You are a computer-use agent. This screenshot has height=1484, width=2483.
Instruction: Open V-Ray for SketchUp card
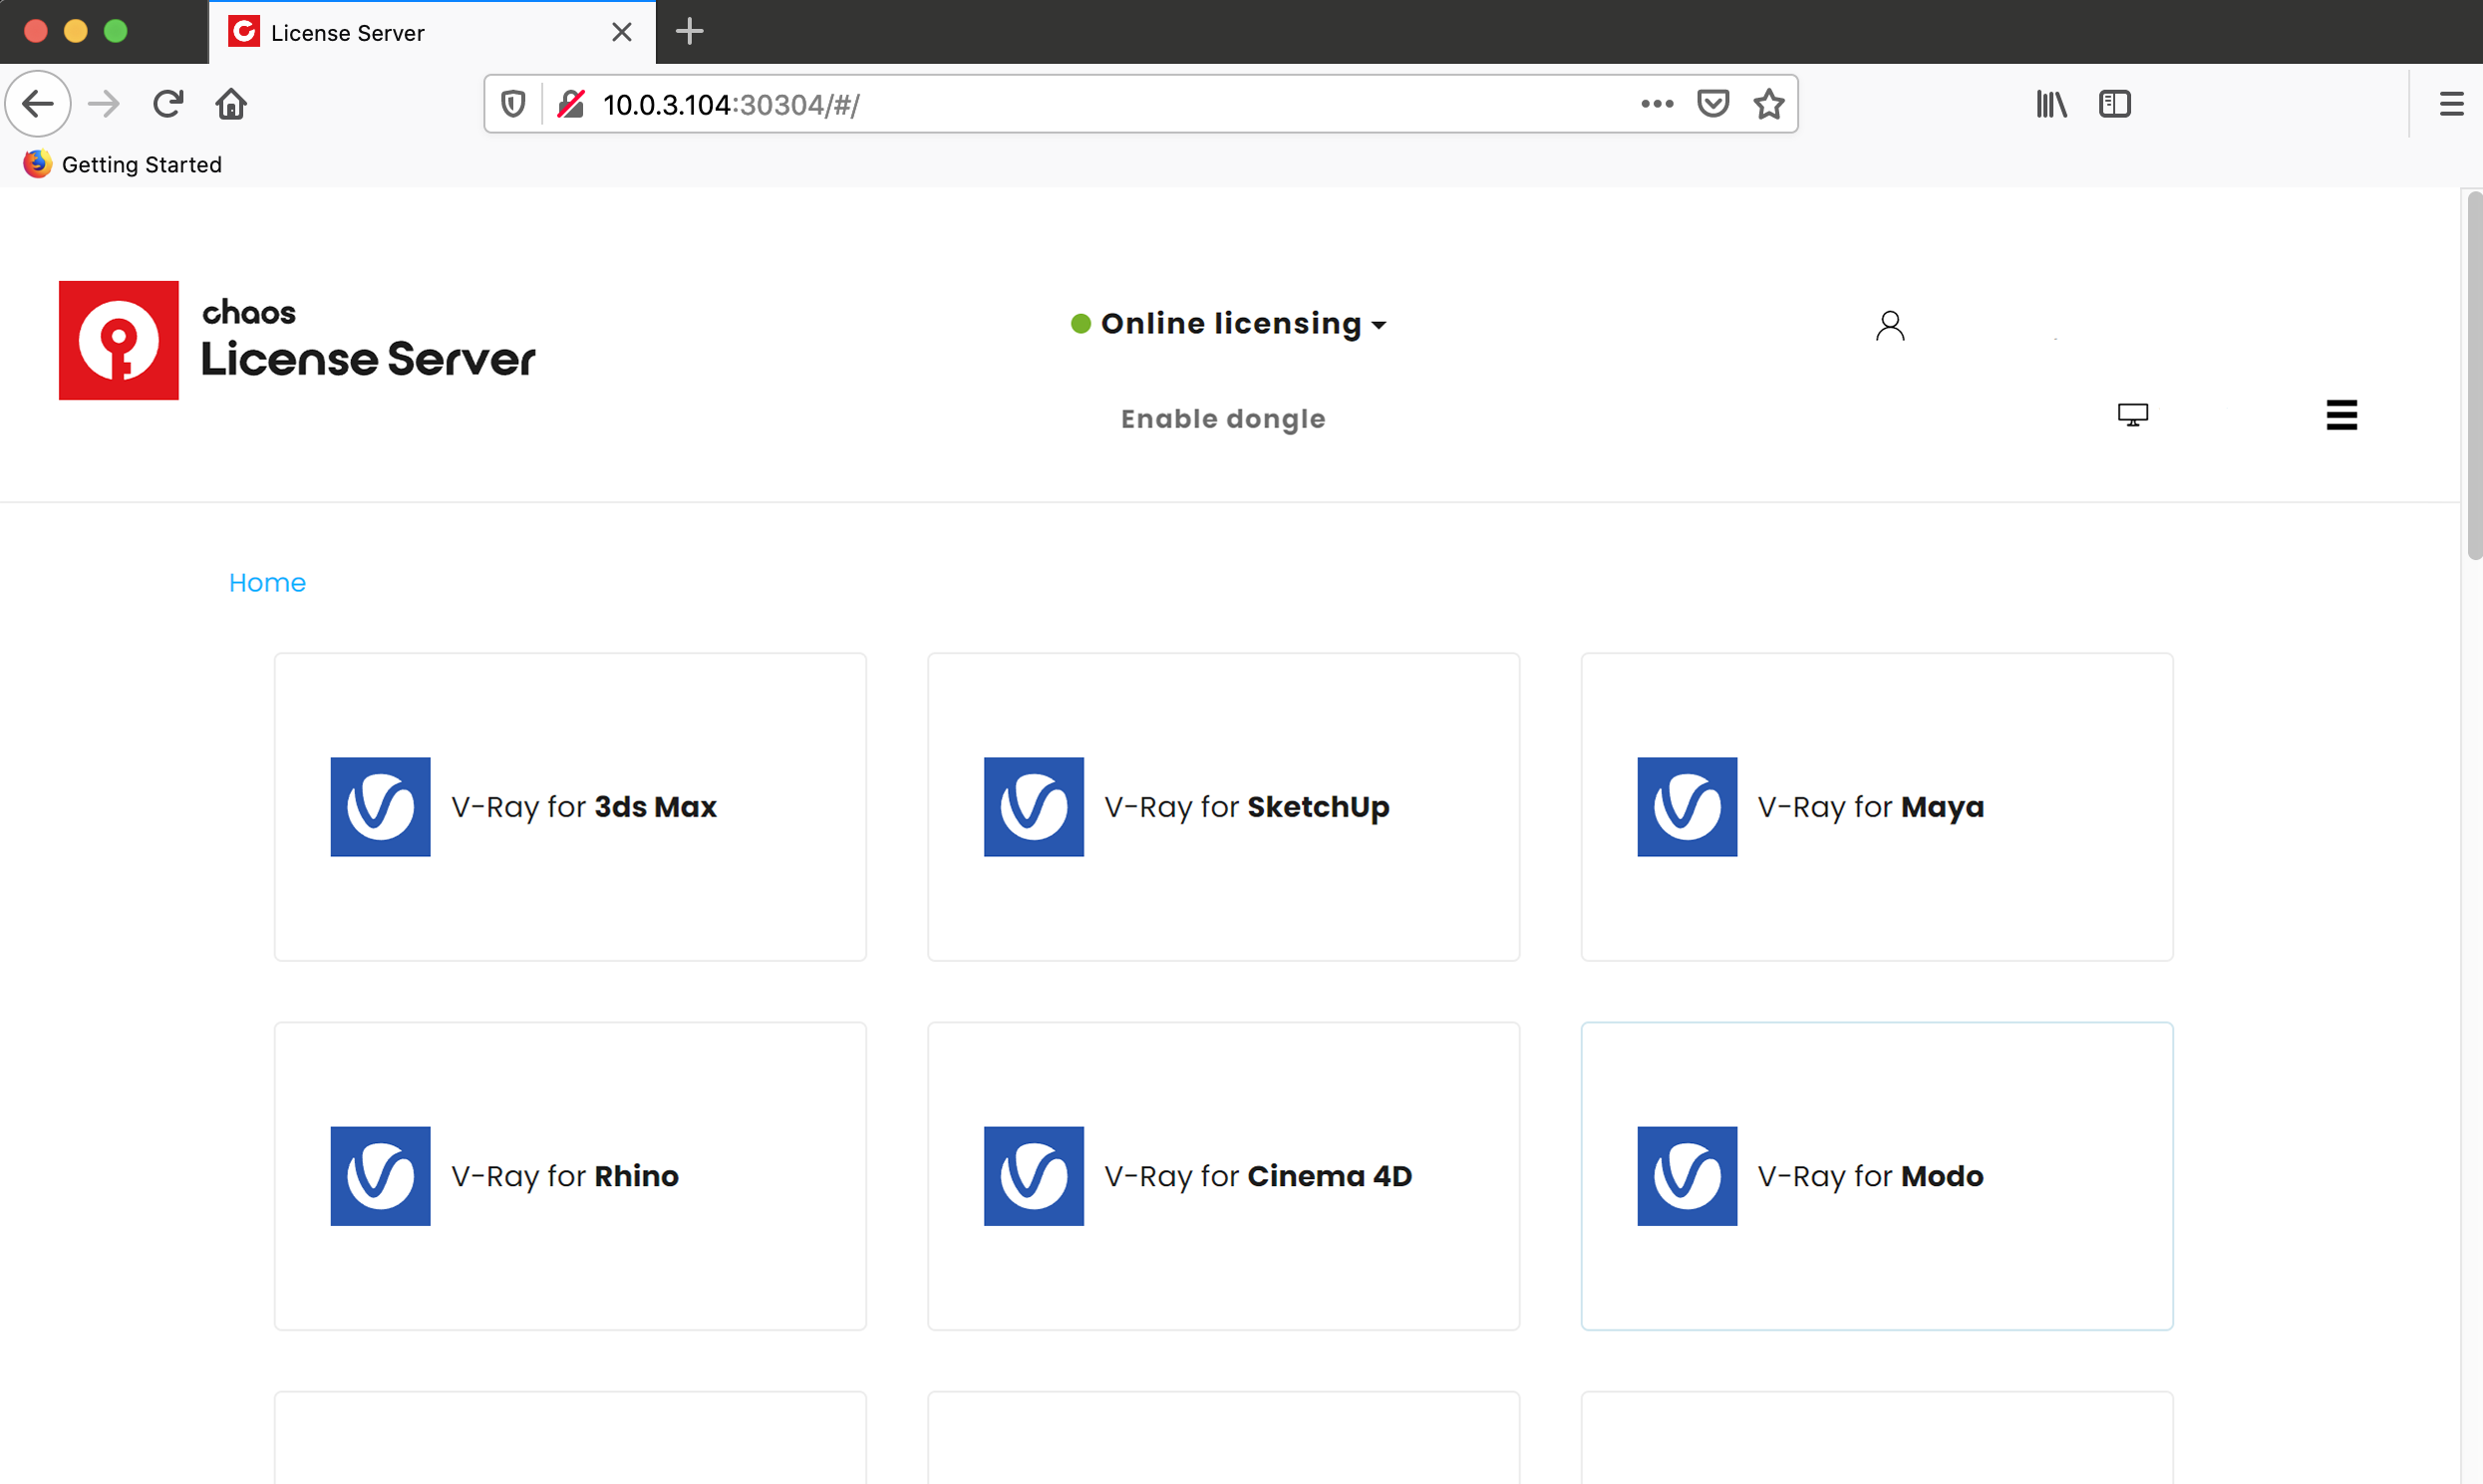point(1223,807)
